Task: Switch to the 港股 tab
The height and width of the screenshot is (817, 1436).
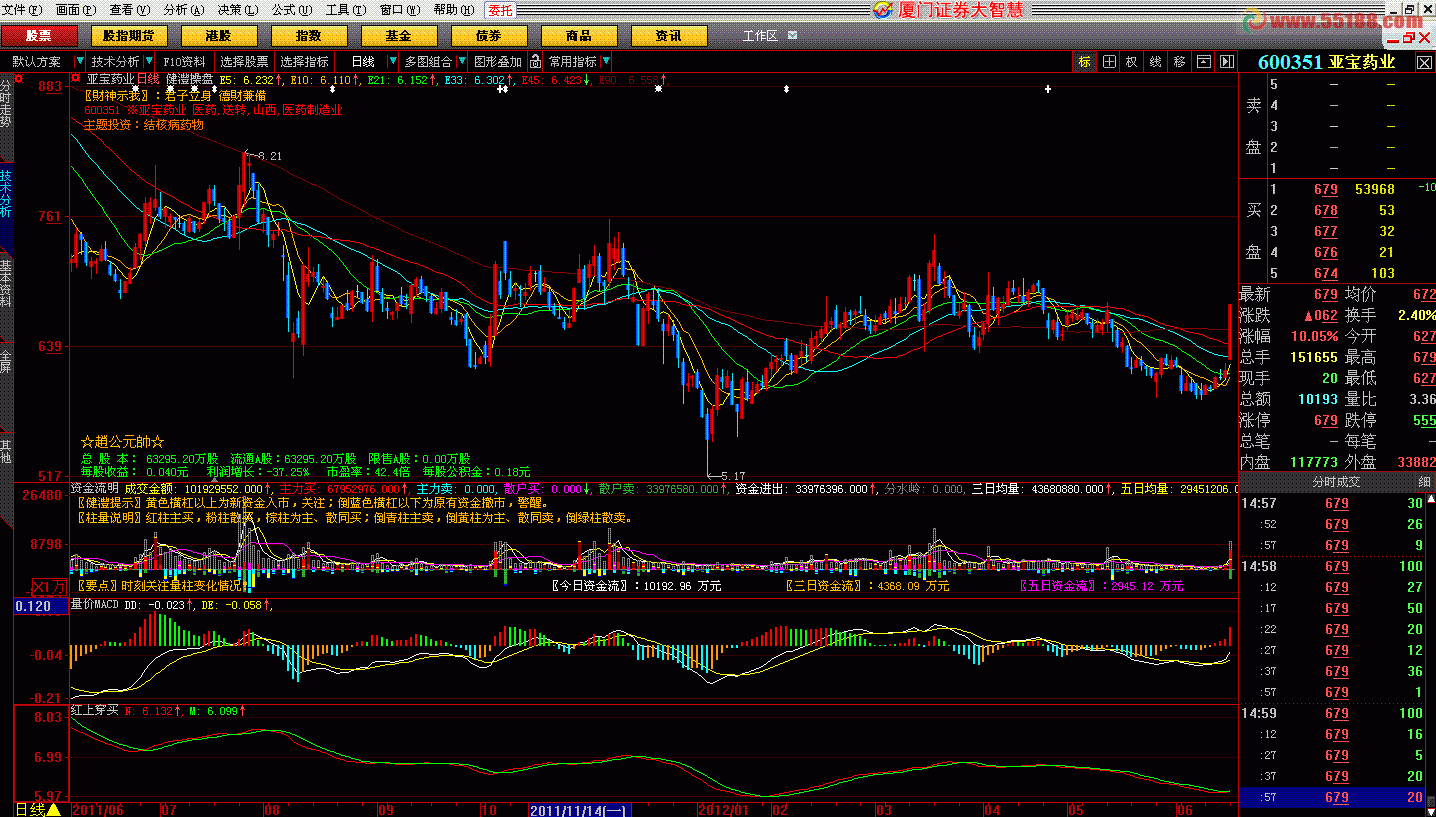Action: pyautogui.click(x=218, y=36)
